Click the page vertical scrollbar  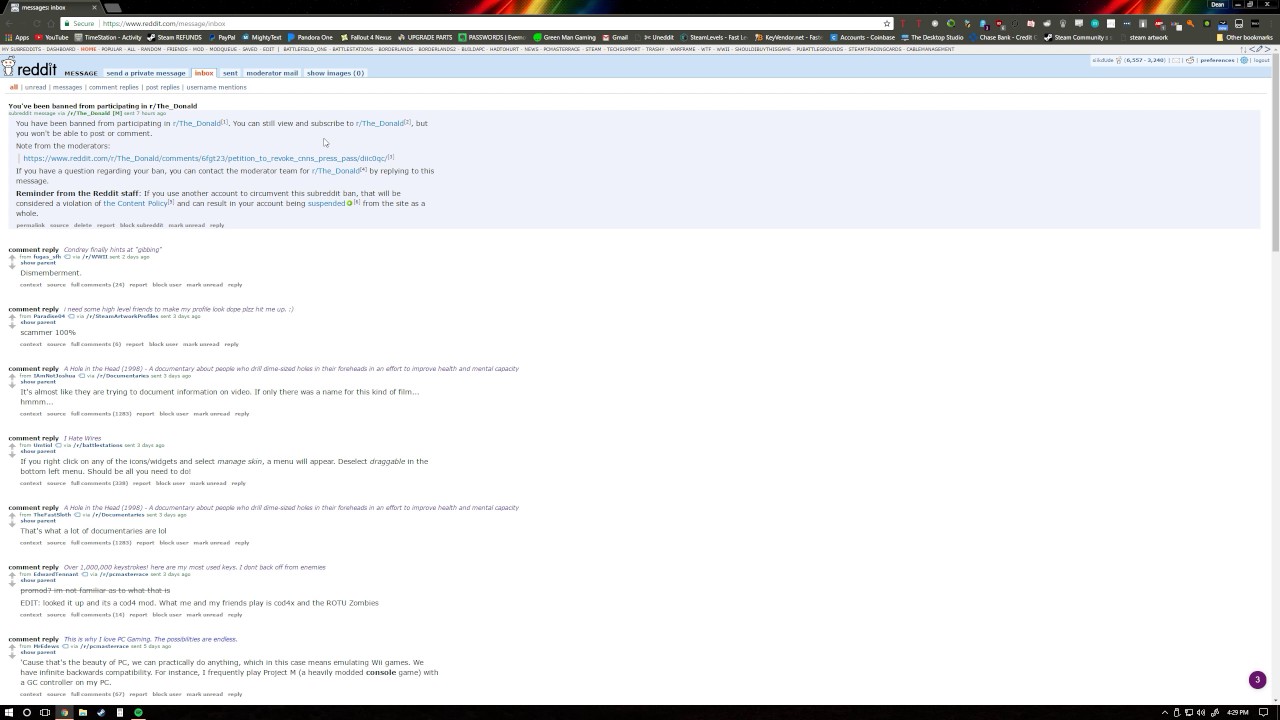[x=1275, y=150]
